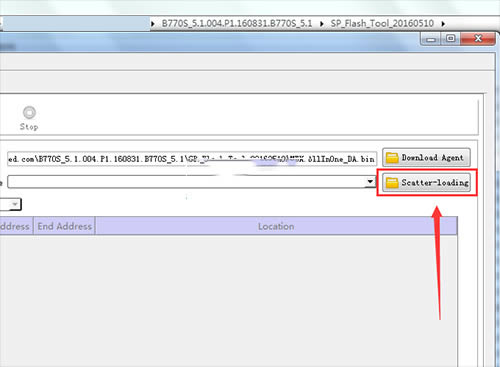The width and height of the screenshot is (500, 367).
Task: Click the Download Agent path field
Action: point(192,159)
